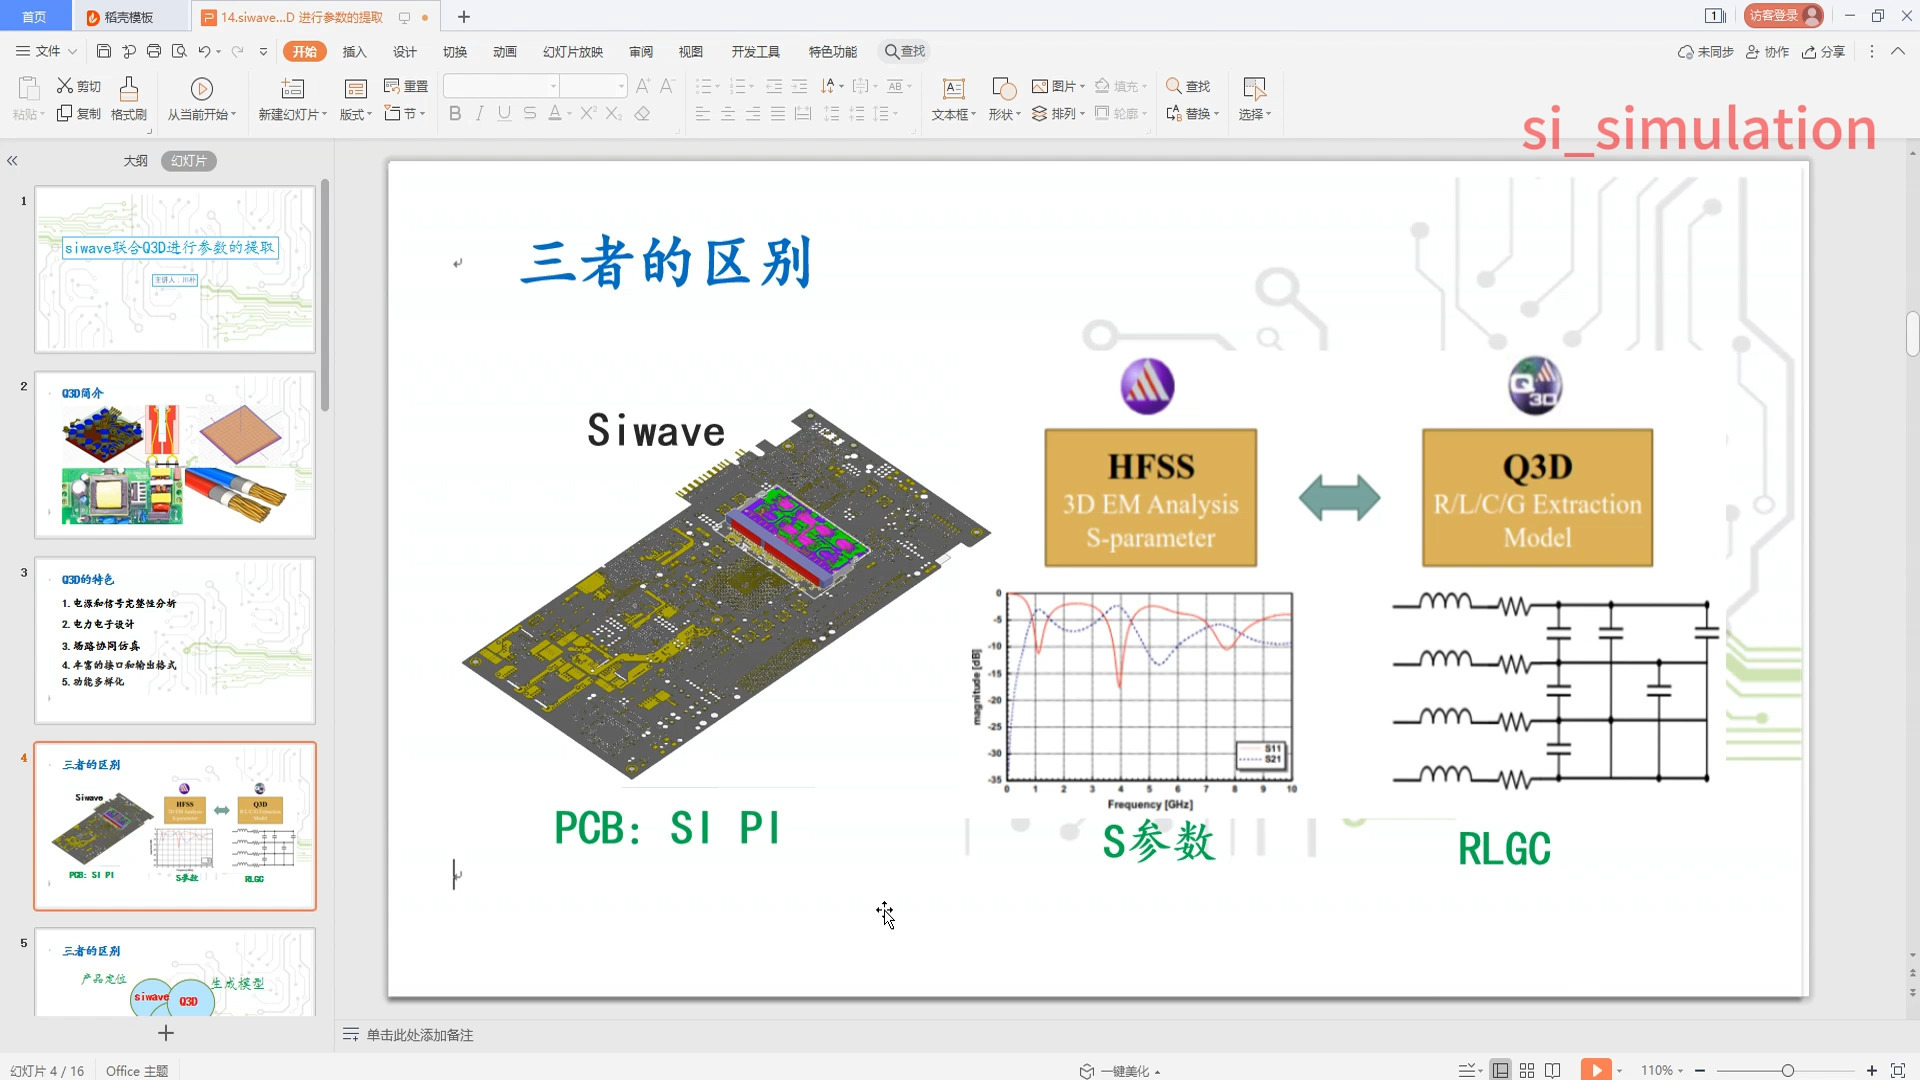Click the Superscript X² icon
The image size is (1920, 1080).
click(589, 114)
